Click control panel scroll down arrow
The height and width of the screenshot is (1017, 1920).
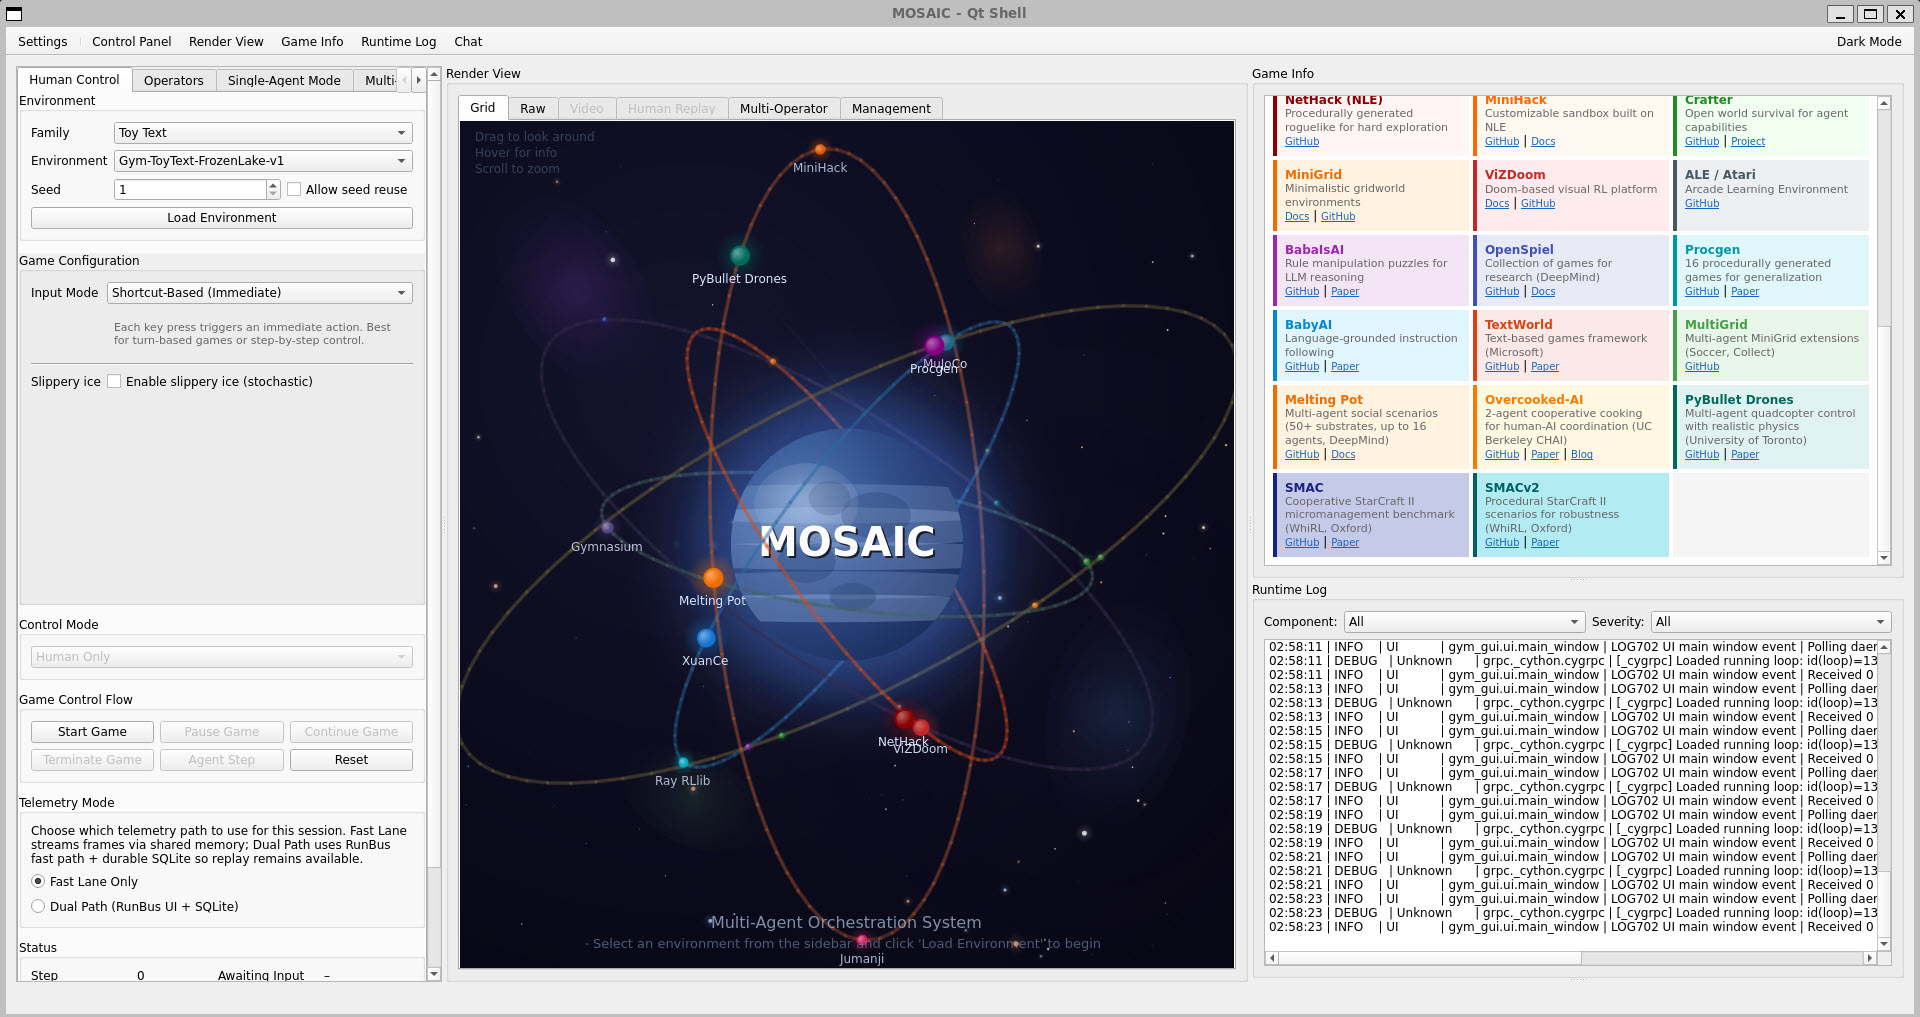434,974
